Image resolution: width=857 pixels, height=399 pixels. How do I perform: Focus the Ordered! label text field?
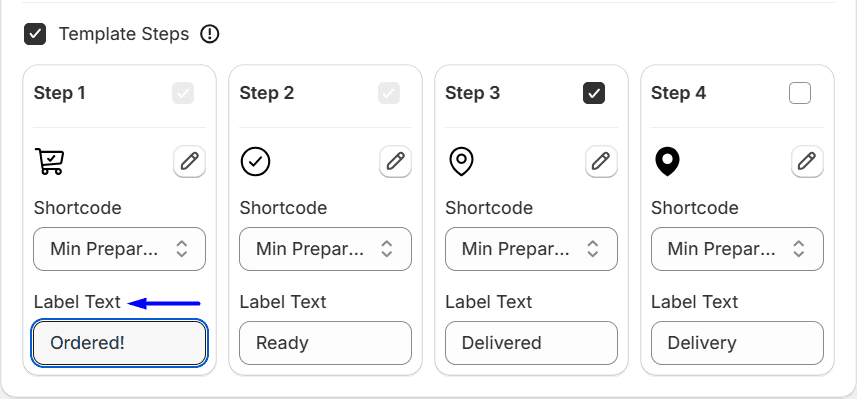(119, 343)
